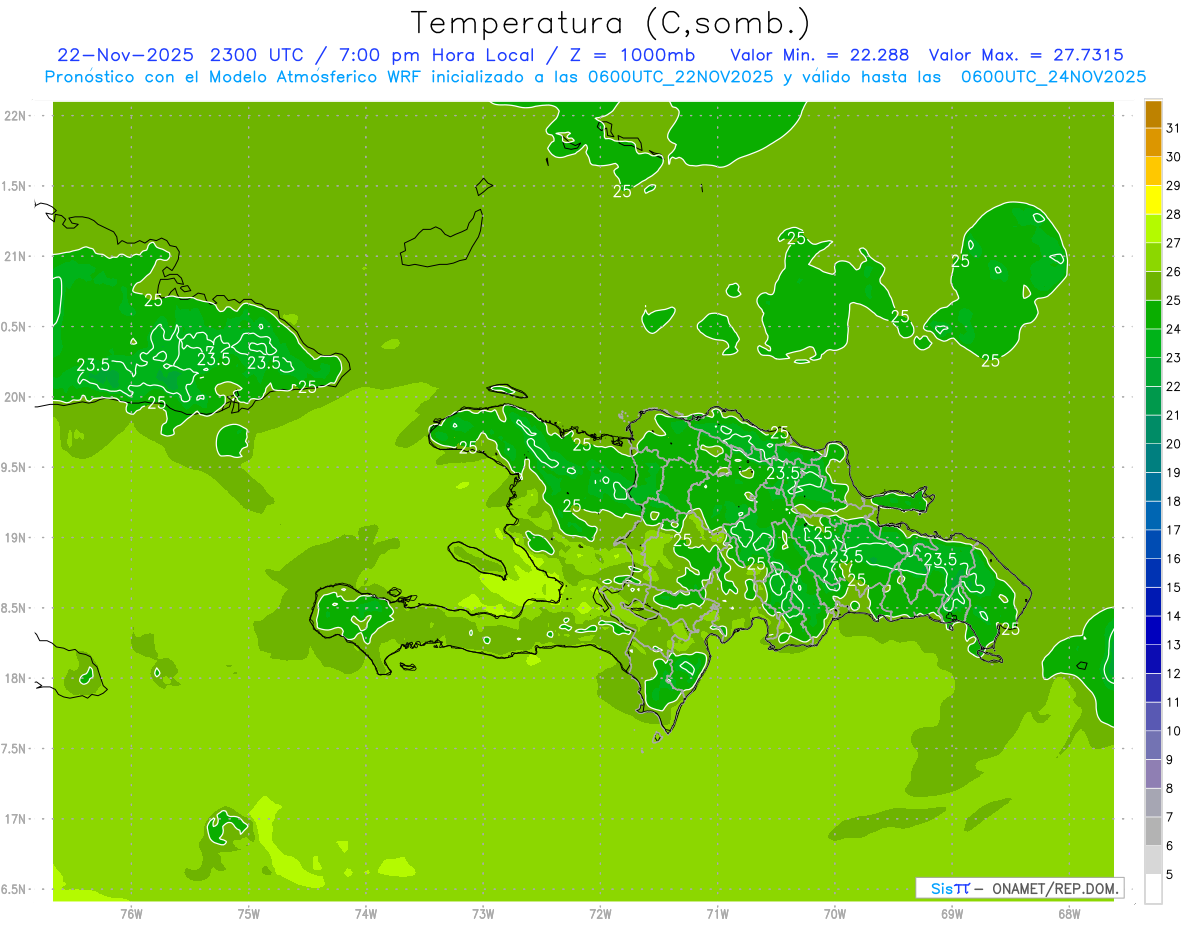Click the "71W" longitude axis label

[717, 913]
